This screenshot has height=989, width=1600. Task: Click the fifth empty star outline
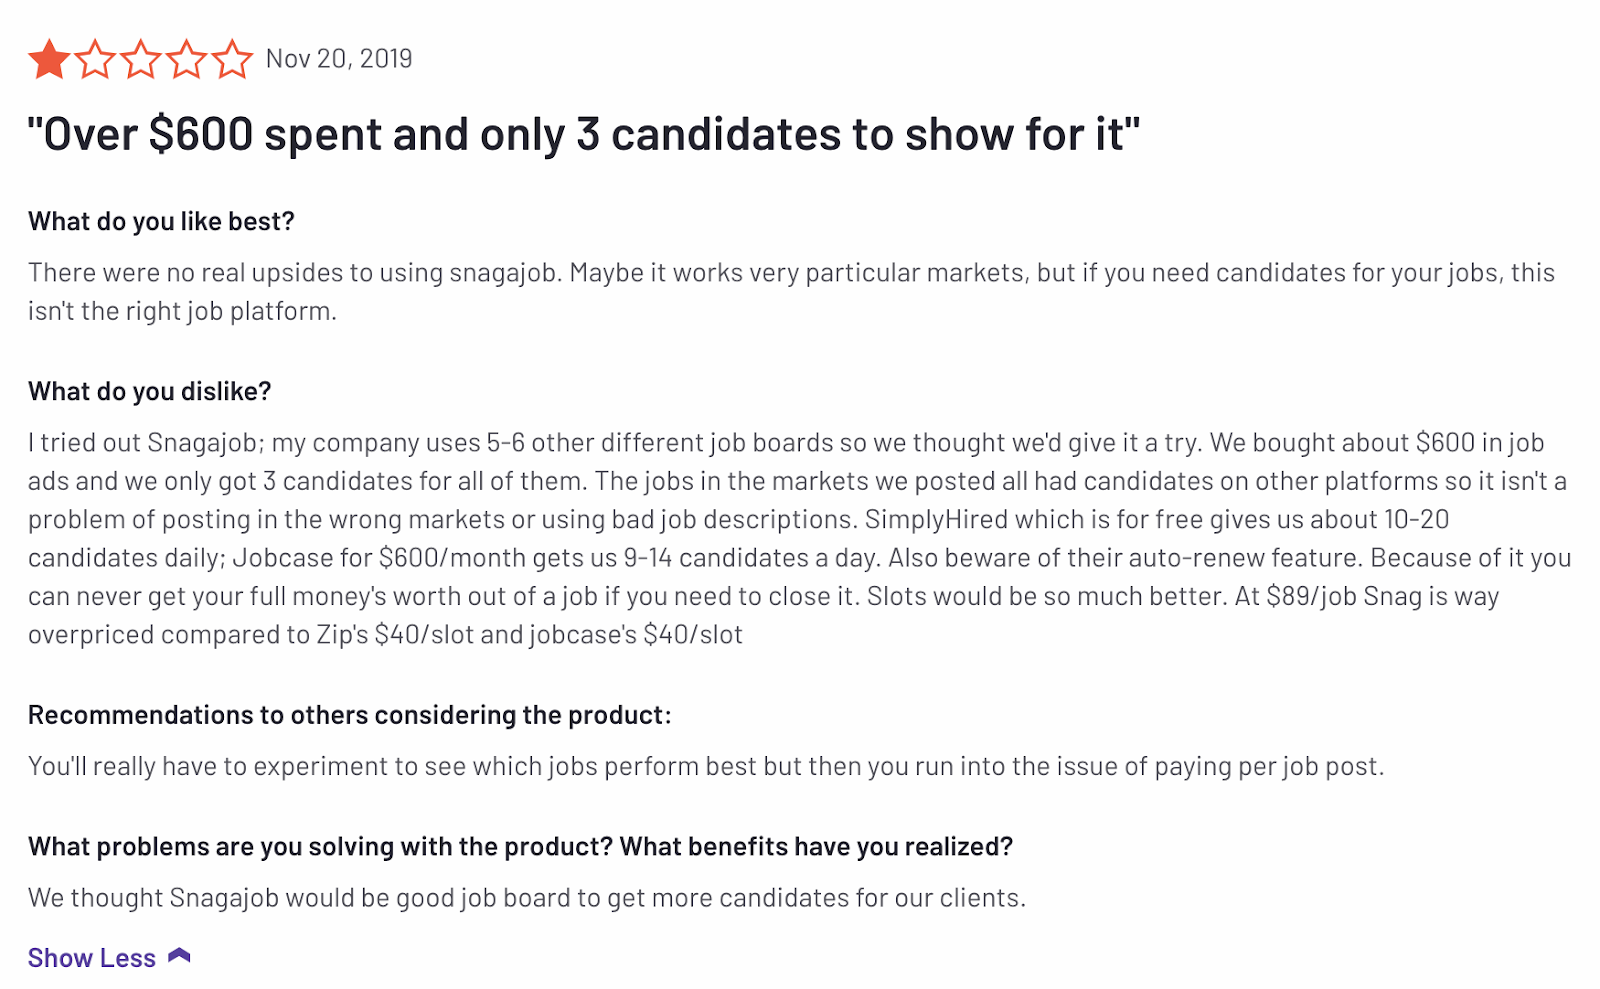(233, 59)
